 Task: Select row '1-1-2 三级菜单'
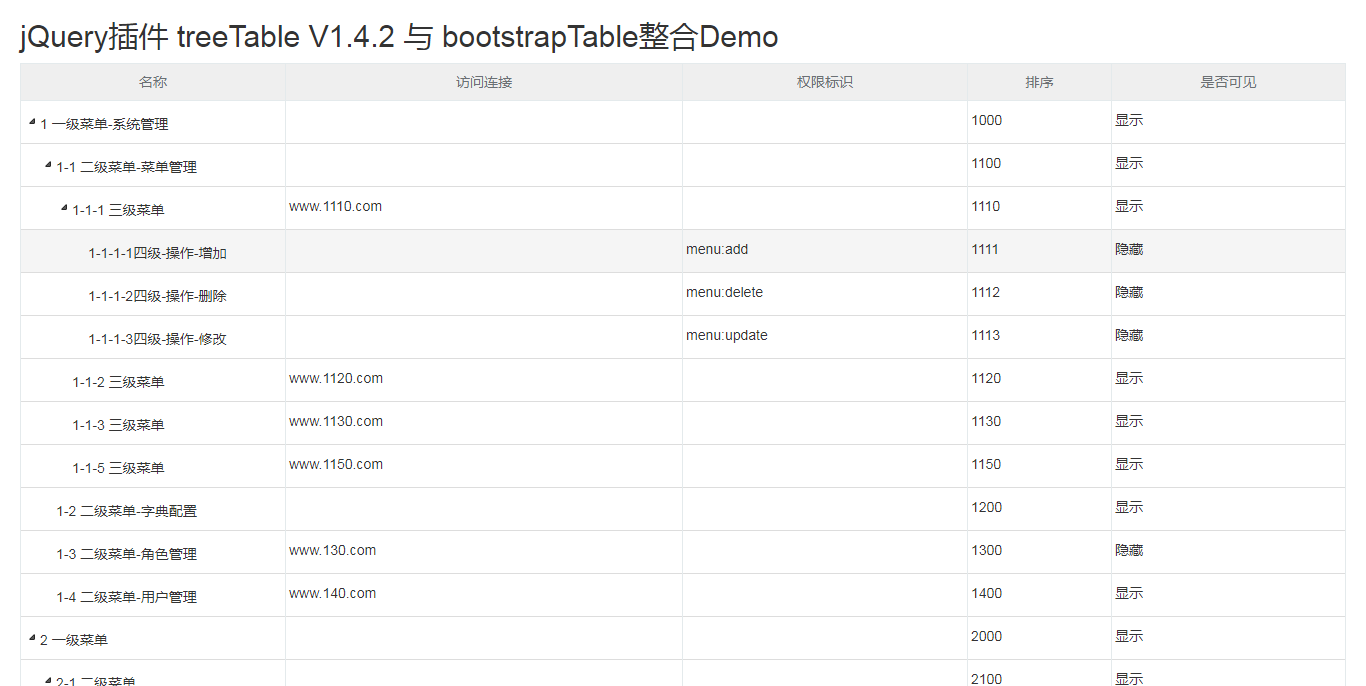pyautogui.click(x=683, y=380)
